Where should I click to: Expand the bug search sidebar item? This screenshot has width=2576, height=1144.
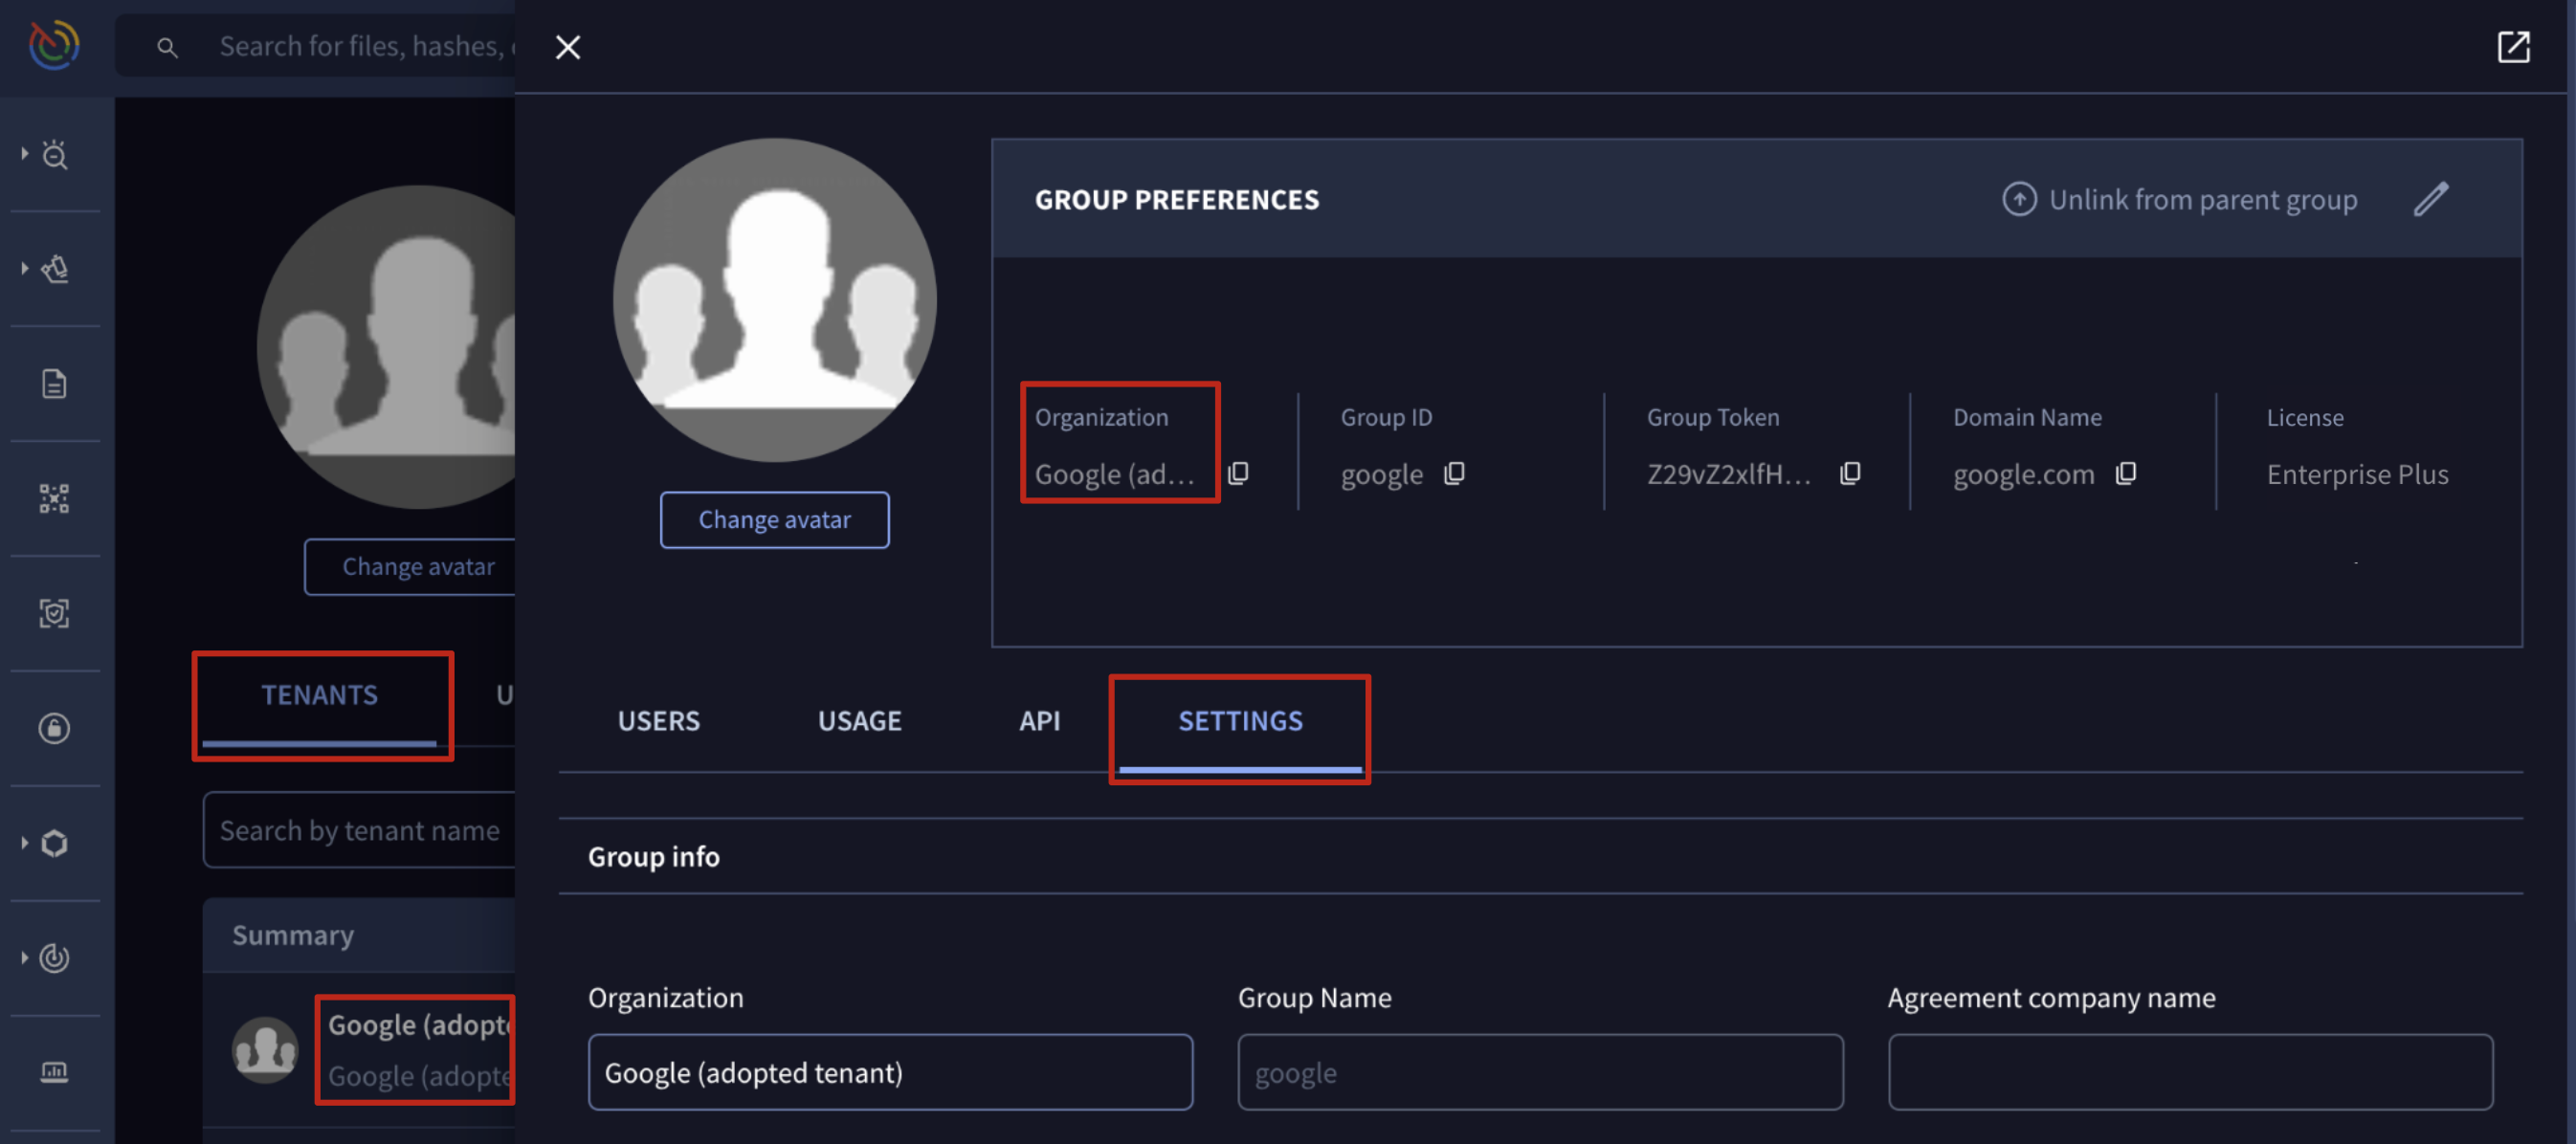[x=25, y=154]
